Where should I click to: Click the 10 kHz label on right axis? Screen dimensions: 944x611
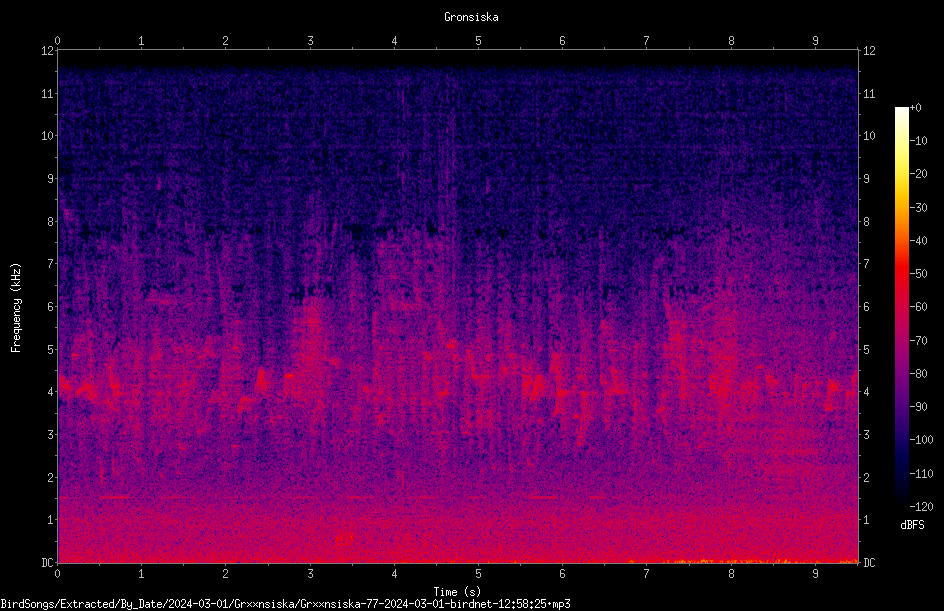869,136
